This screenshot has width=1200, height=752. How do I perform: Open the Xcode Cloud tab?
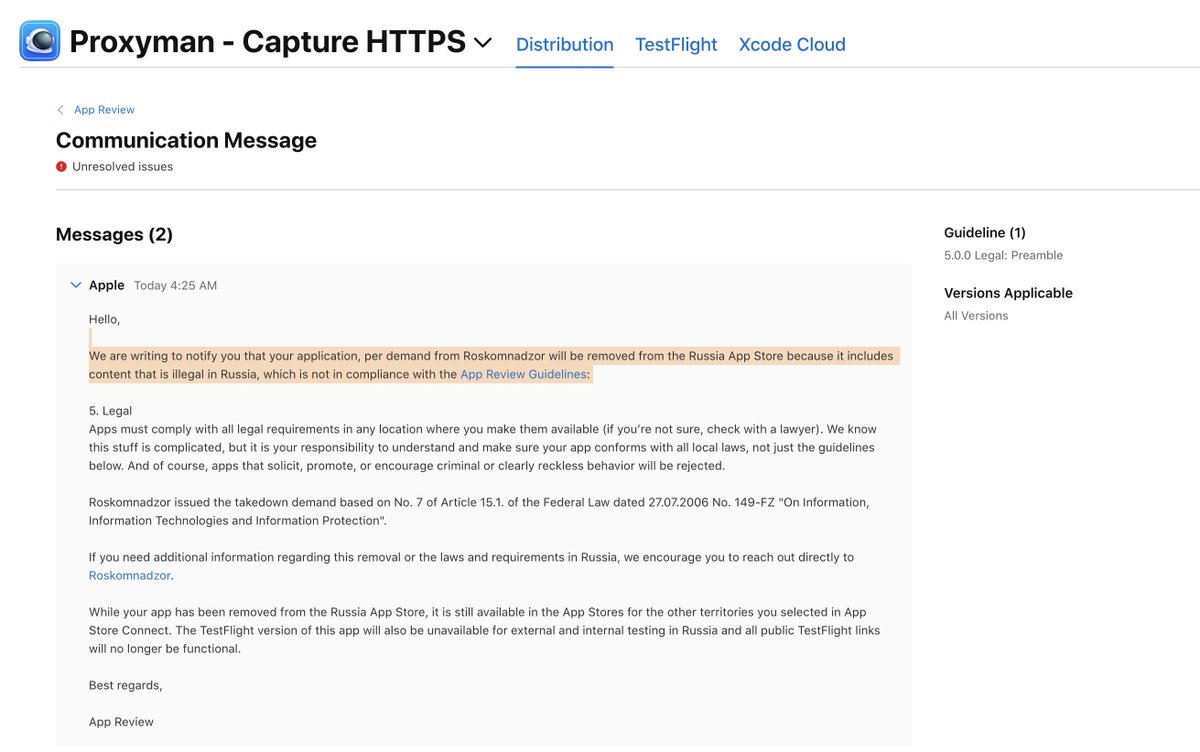(x=792, y=44)
